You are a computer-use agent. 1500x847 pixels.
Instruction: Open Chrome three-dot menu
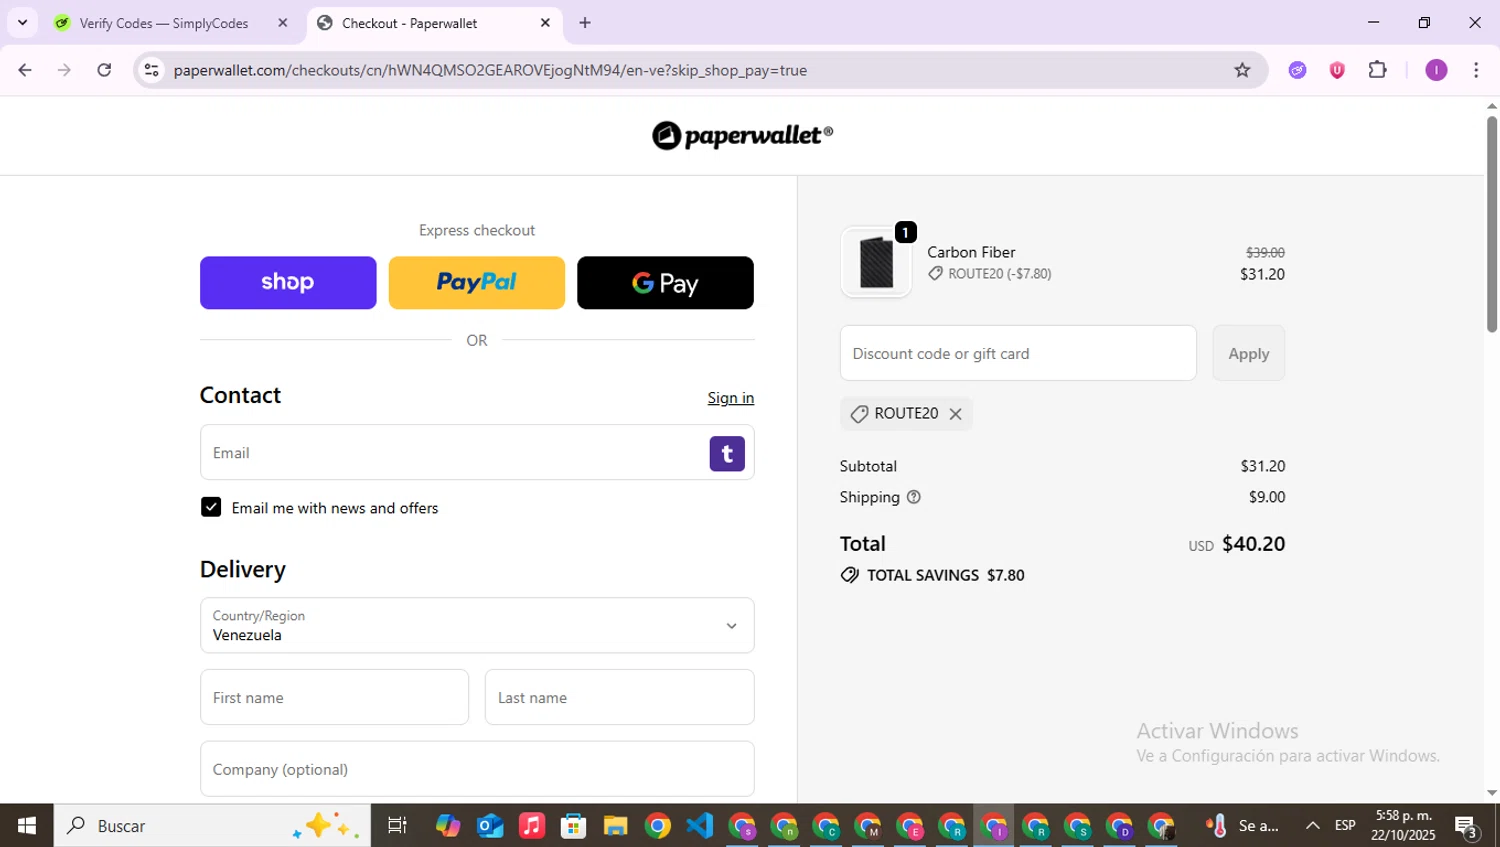click(1476, 70)
